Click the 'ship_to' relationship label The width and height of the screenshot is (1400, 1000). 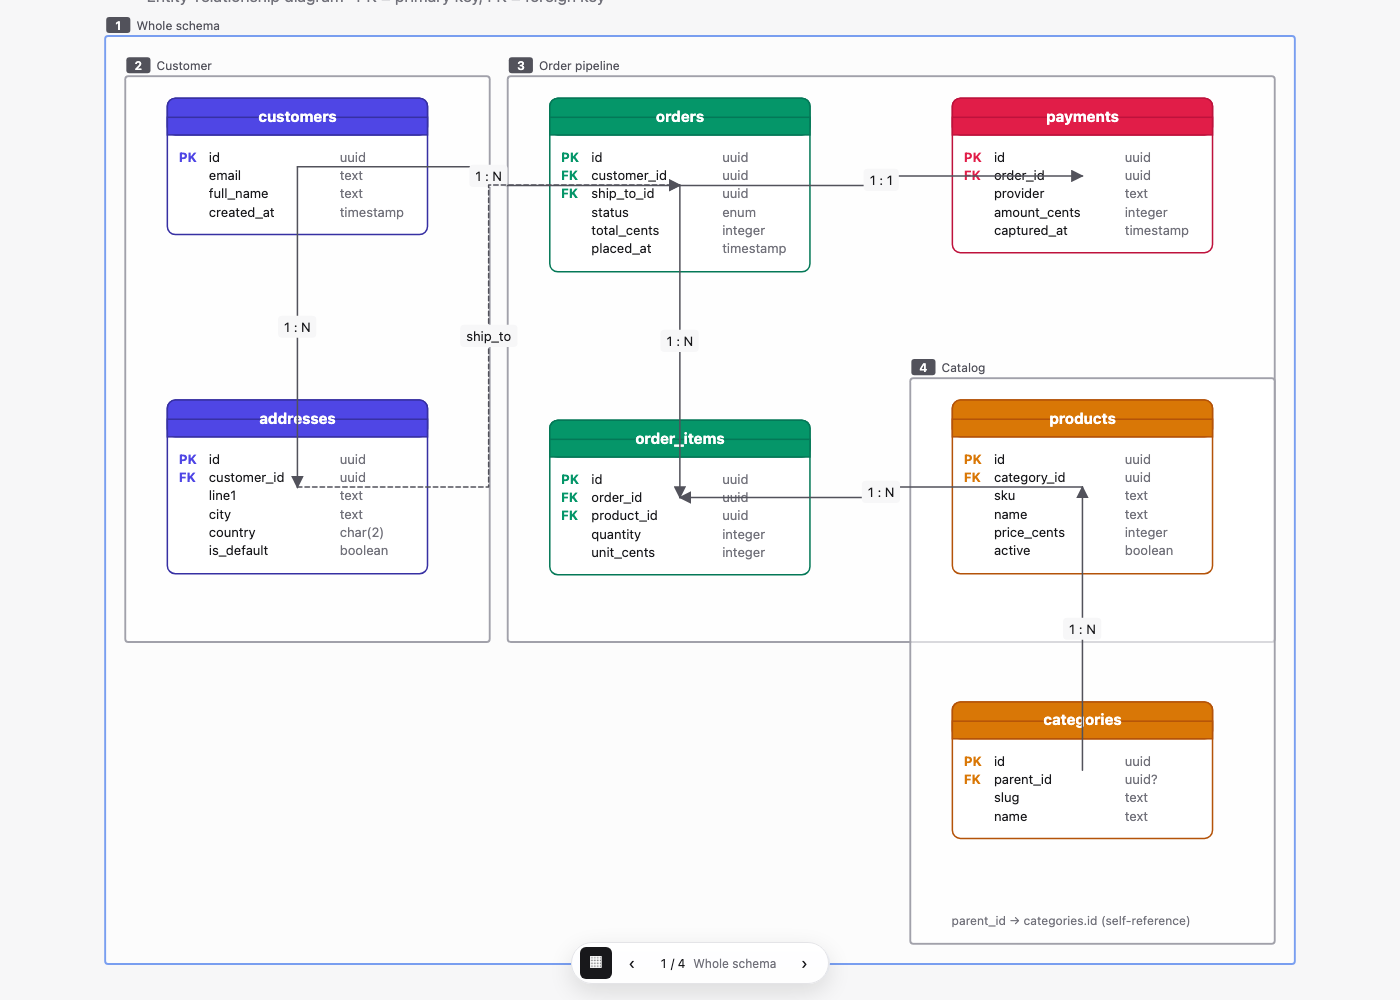[x=488, y=337]
